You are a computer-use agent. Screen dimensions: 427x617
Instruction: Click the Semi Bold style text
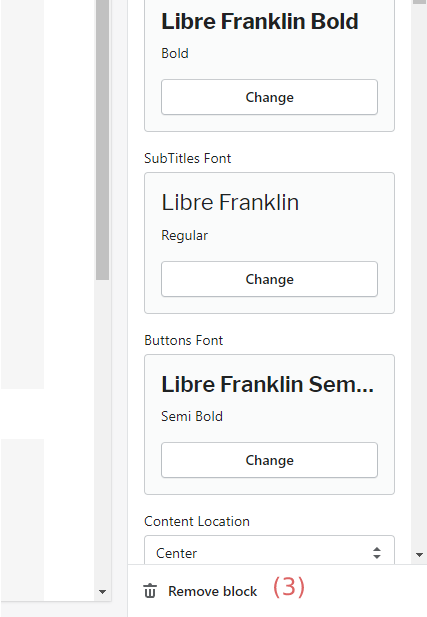pyautogui.click(x=192, y=416)
